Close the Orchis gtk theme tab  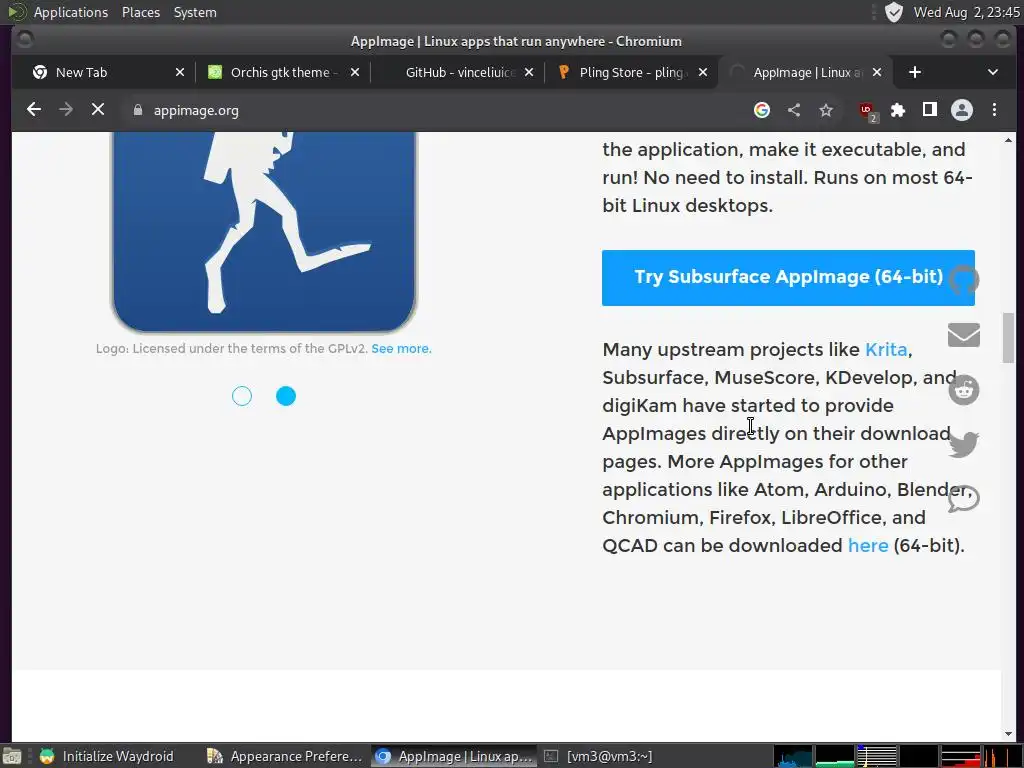coord(355,72)
